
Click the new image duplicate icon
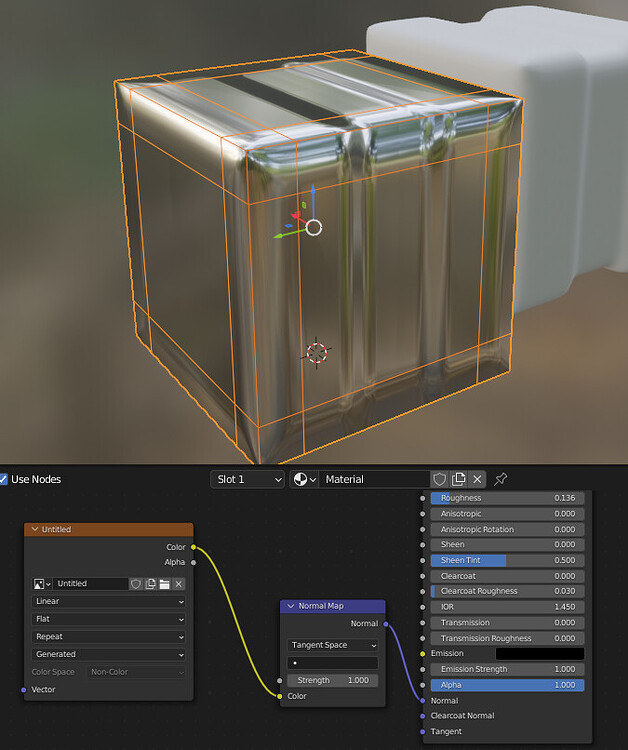coord(150,584)
